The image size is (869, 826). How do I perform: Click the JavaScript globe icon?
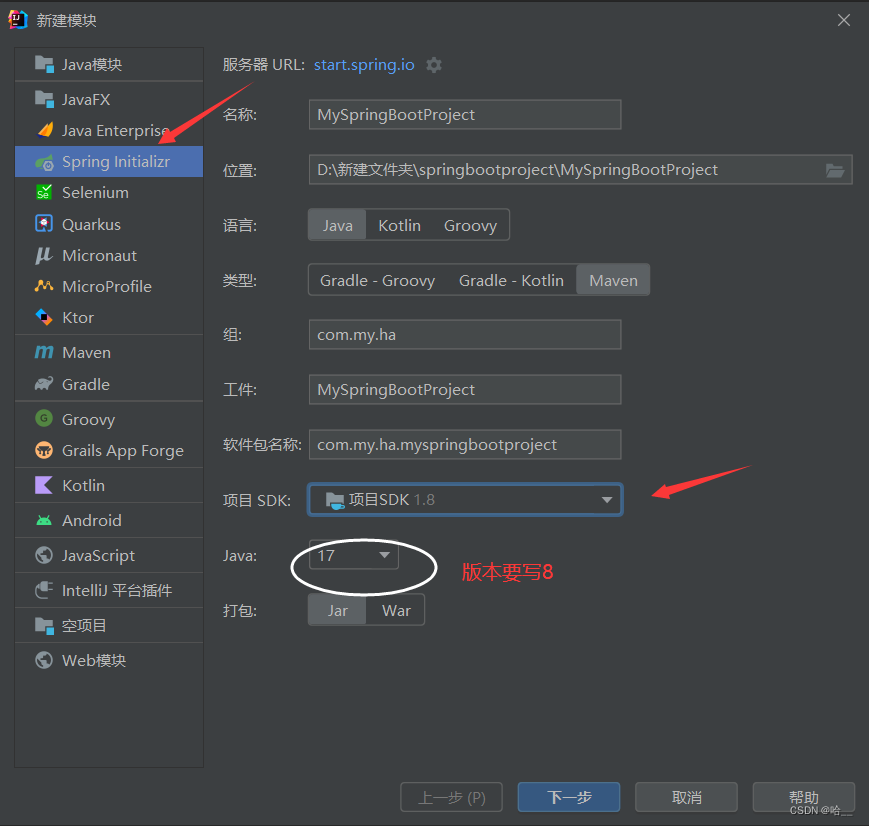[x=44, y=555]
